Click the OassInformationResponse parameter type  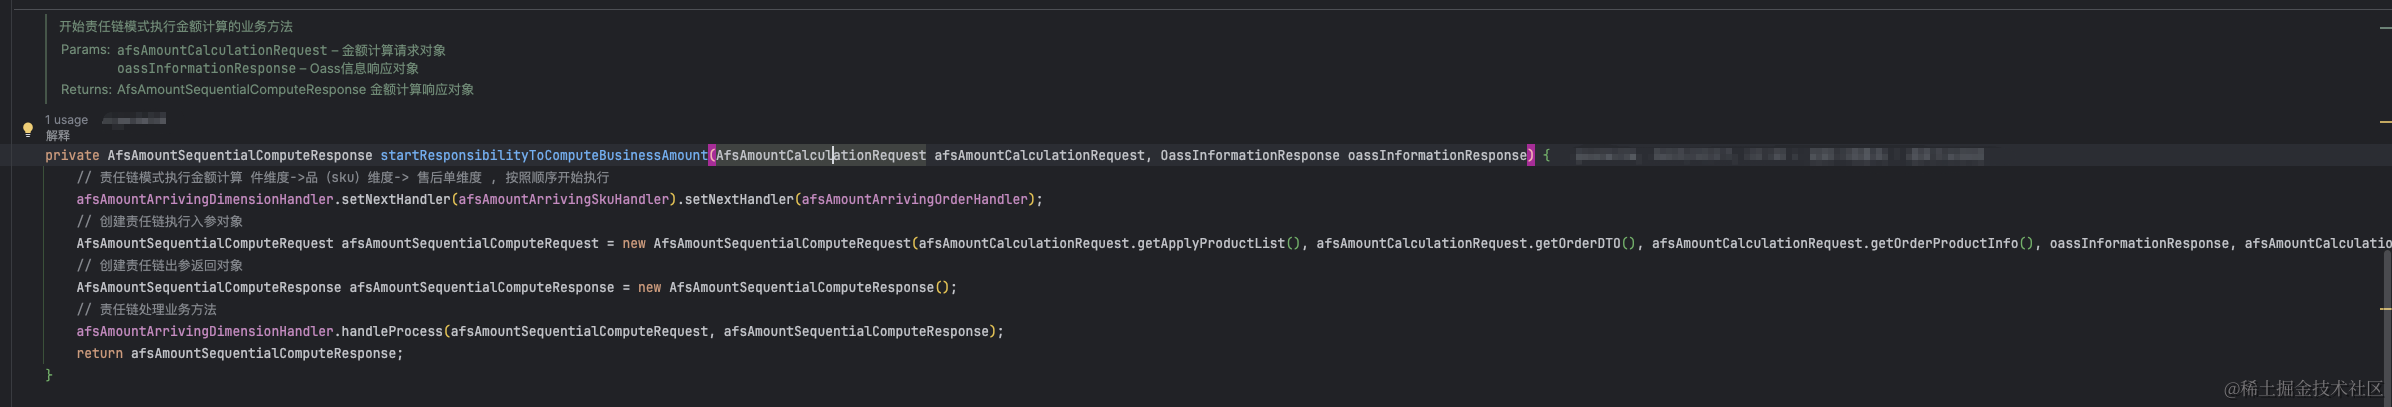tap(1250, 156)
